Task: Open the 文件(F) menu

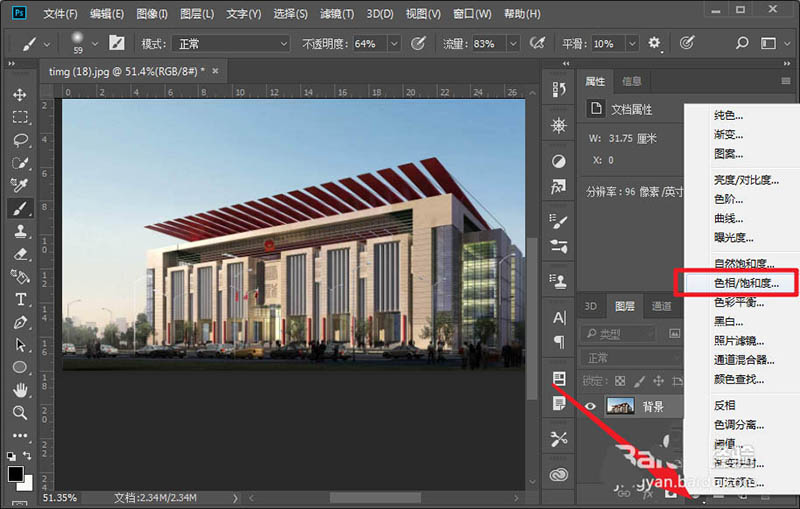Action: [60, 14]
